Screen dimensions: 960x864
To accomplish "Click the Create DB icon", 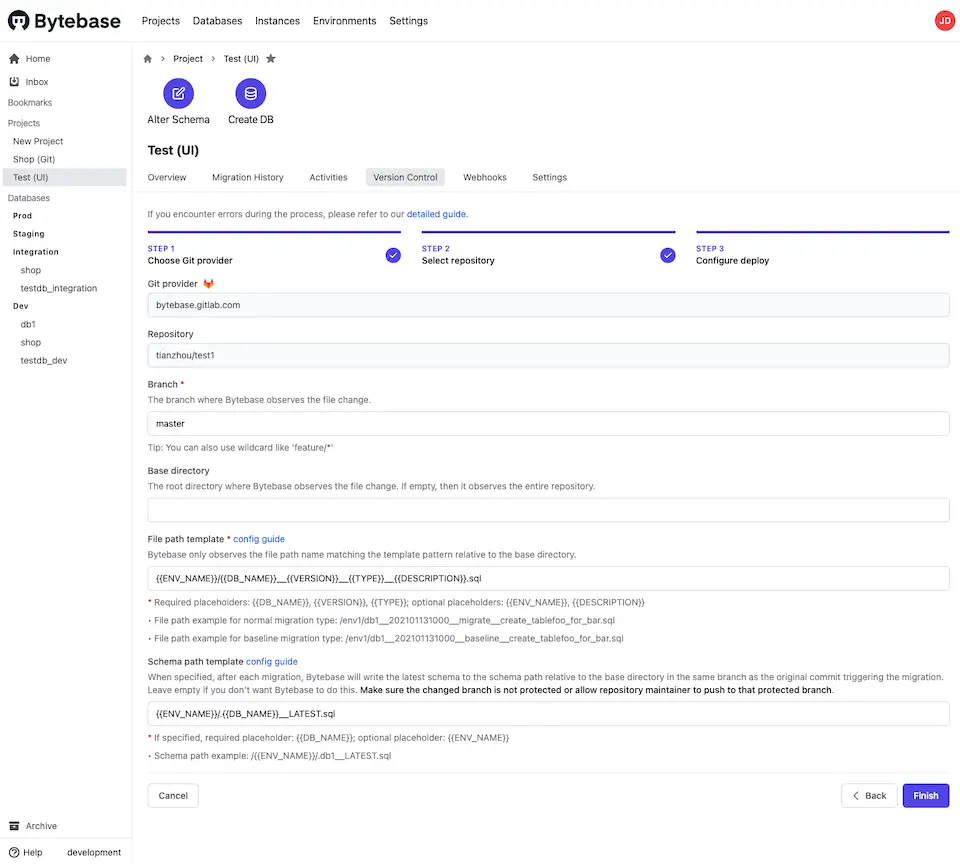I will point(250,94).
